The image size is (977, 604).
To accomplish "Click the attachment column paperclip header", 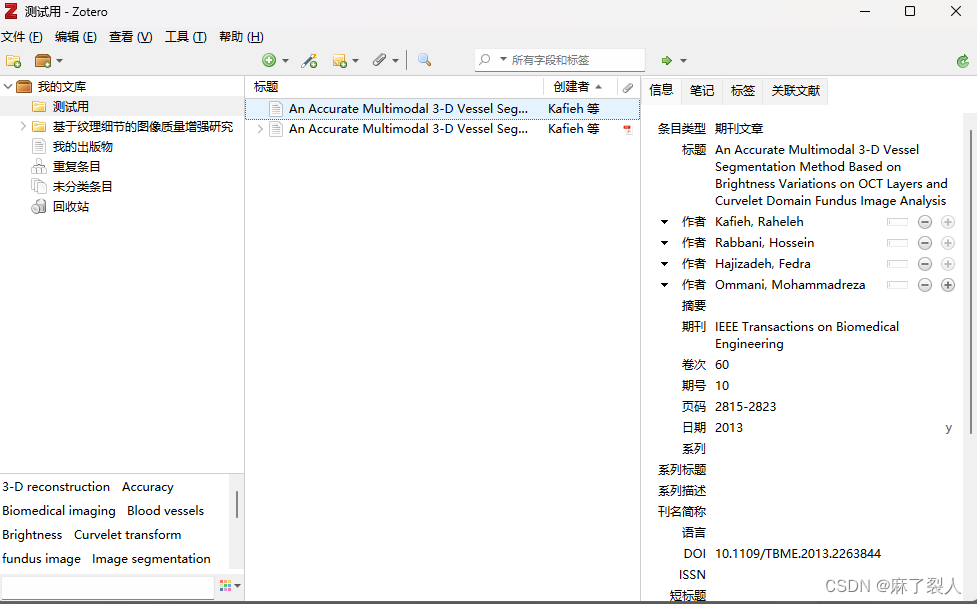I will click(x=628, y=87).
